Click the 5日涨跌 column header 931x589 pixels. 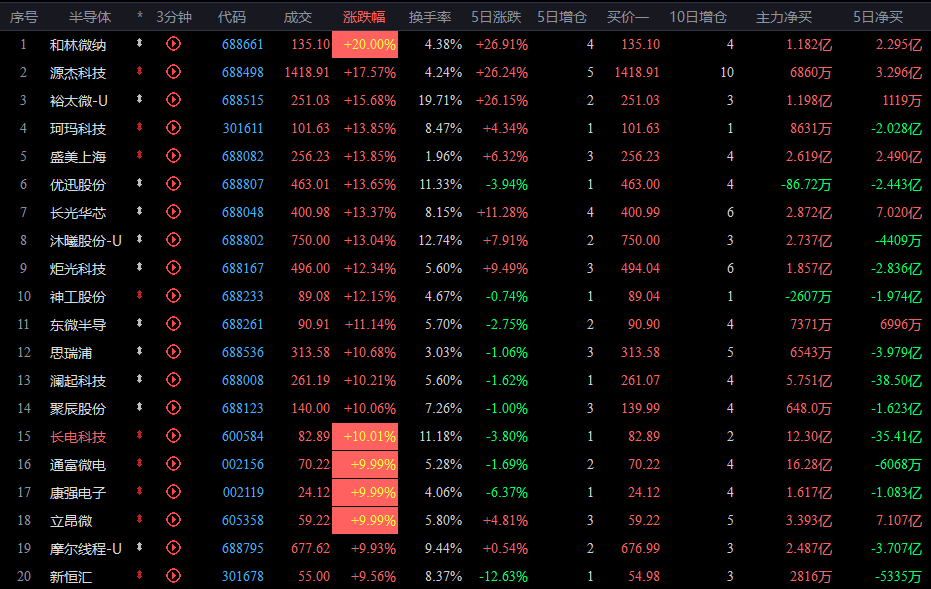[496, 17]
